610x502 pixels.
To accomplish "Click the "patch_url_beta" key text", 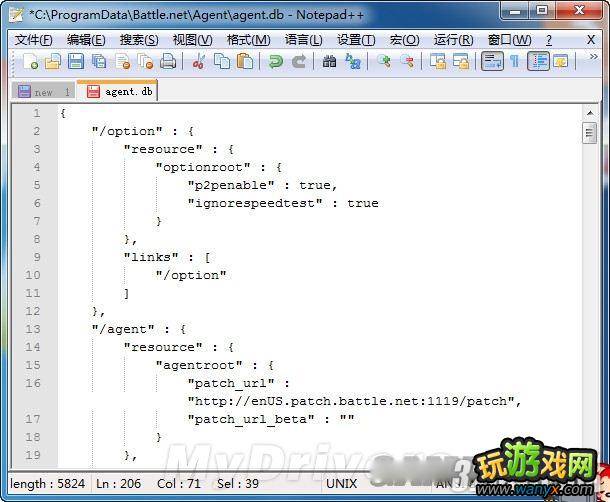I will pos(251,420).
